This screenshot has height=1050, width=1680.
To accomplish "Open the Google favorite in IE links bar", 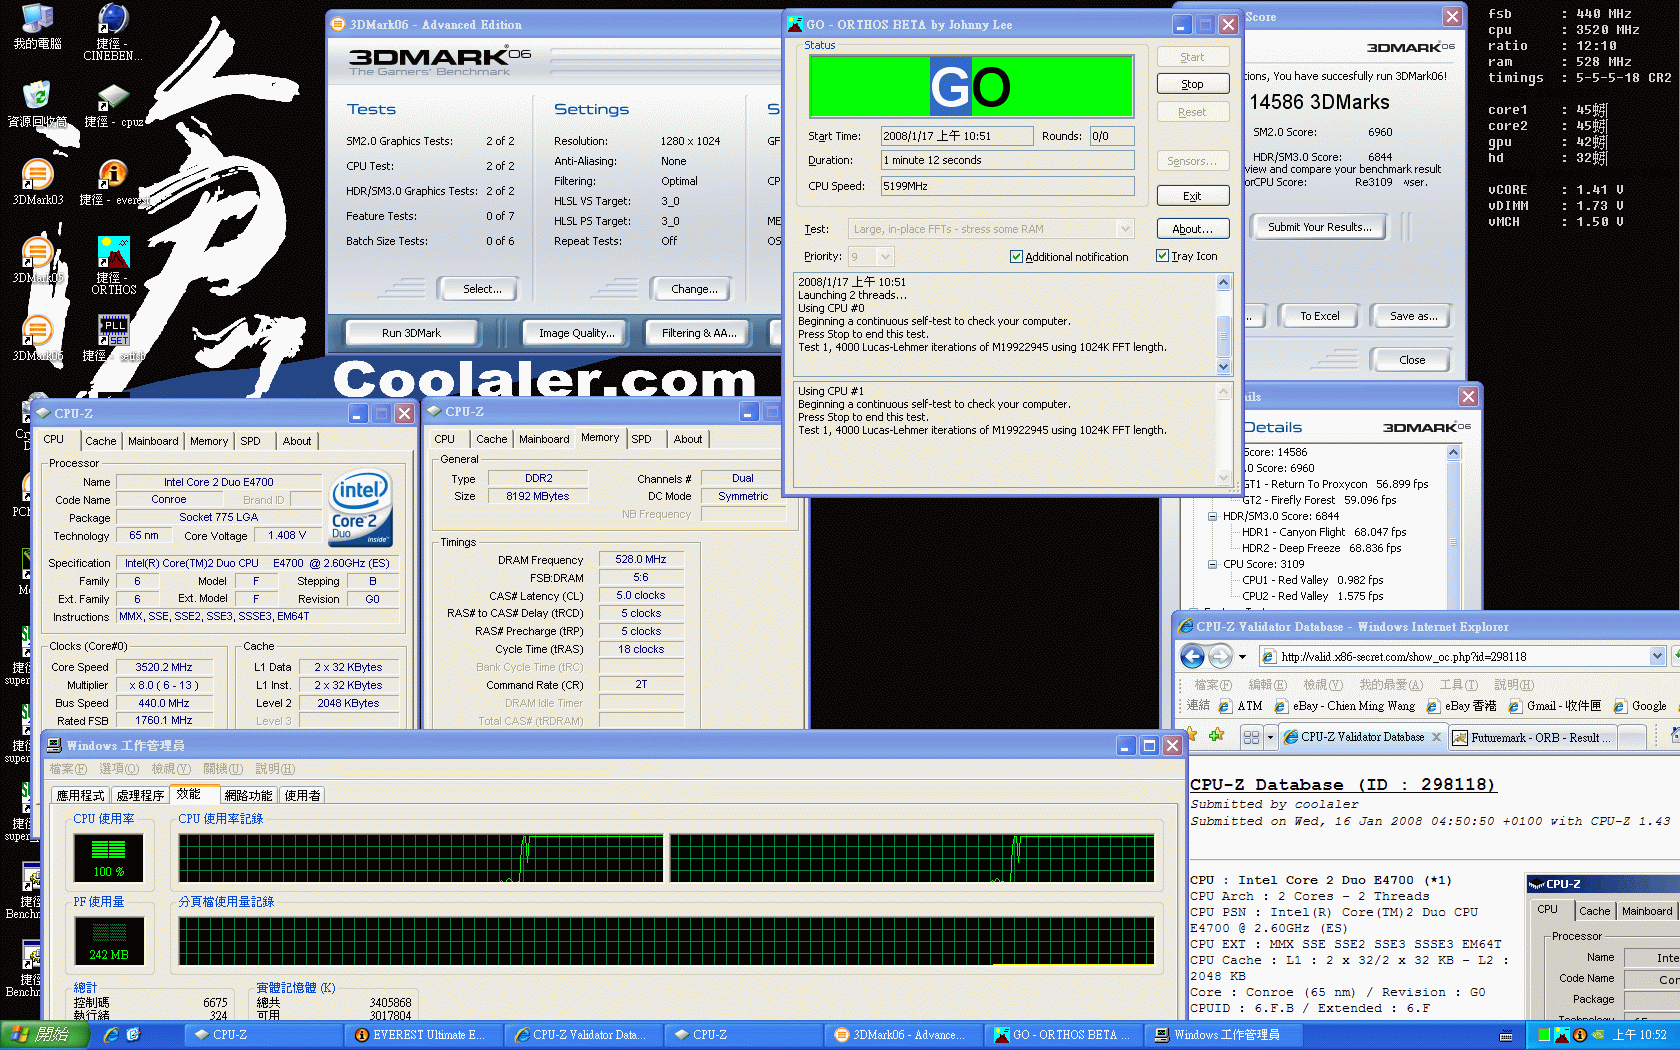I will pos(1640,706).
